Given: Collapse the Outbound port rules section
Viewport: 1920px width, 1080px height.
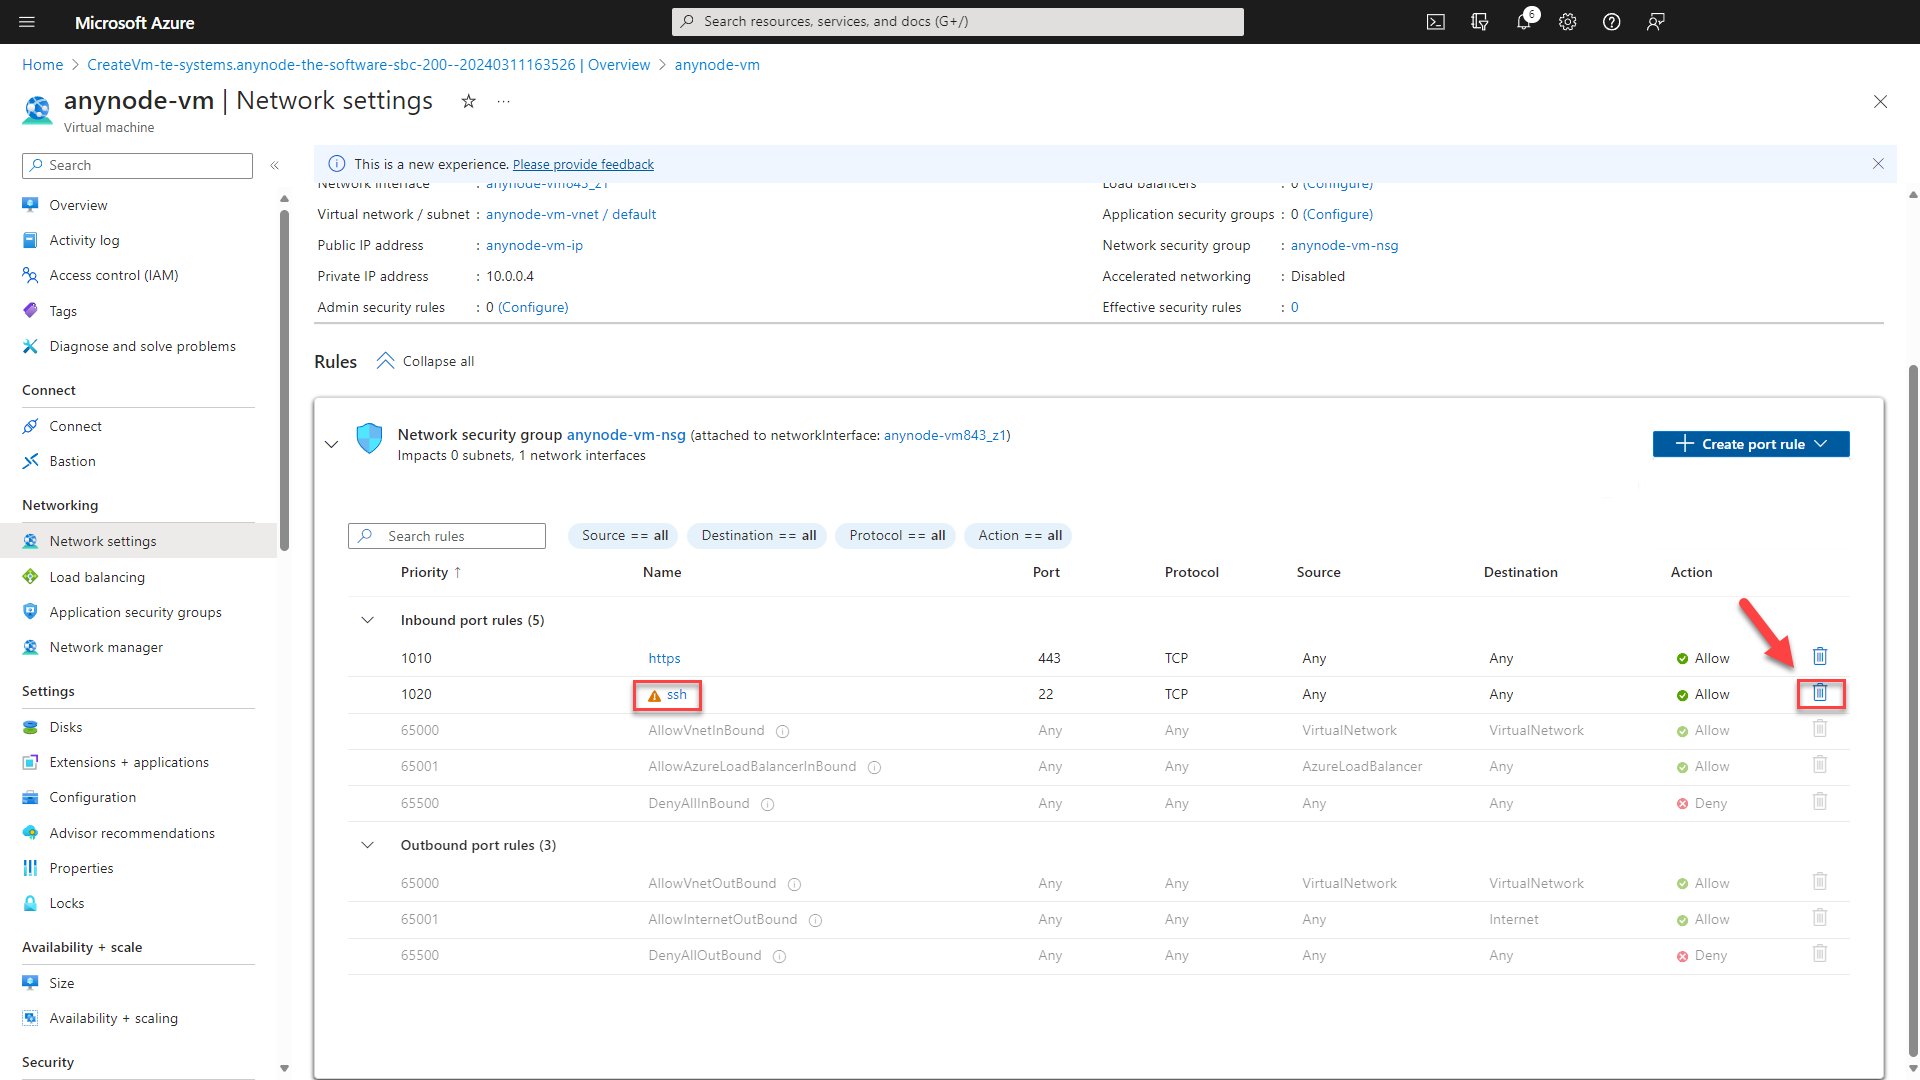Looking at the screenshot, I should point(368,844).
